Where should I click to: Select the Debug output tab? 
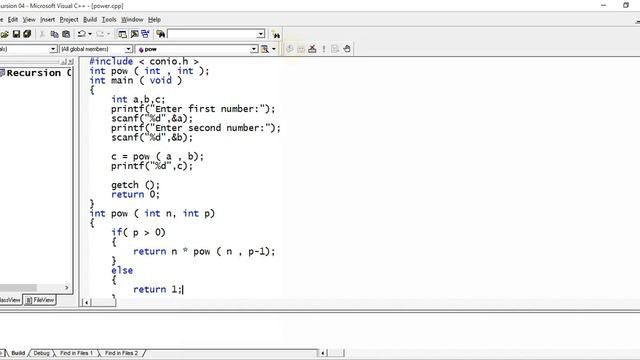point(41,353)
